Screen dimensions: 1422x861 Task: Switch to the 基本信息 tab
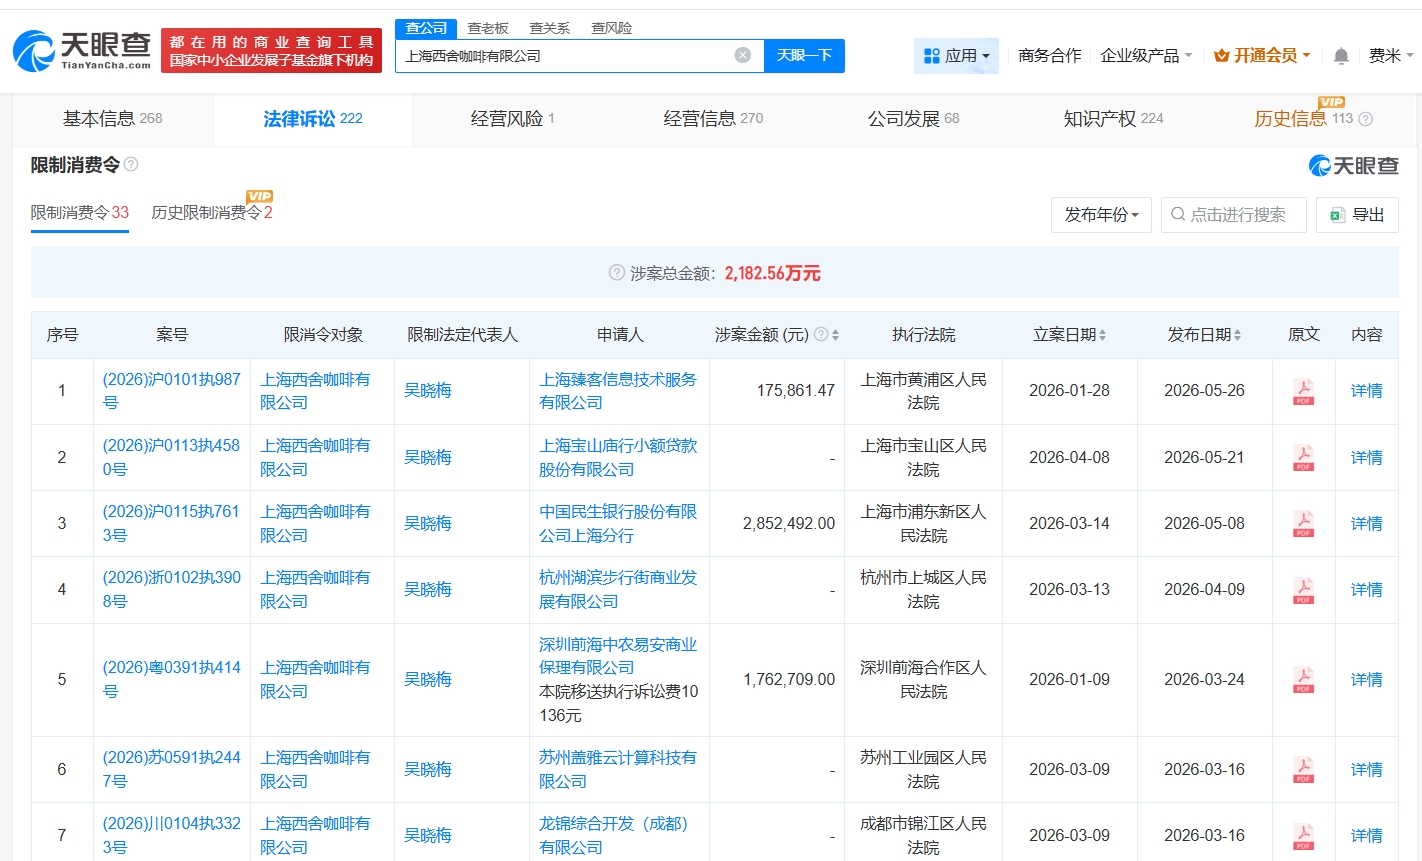click(113, 119)
